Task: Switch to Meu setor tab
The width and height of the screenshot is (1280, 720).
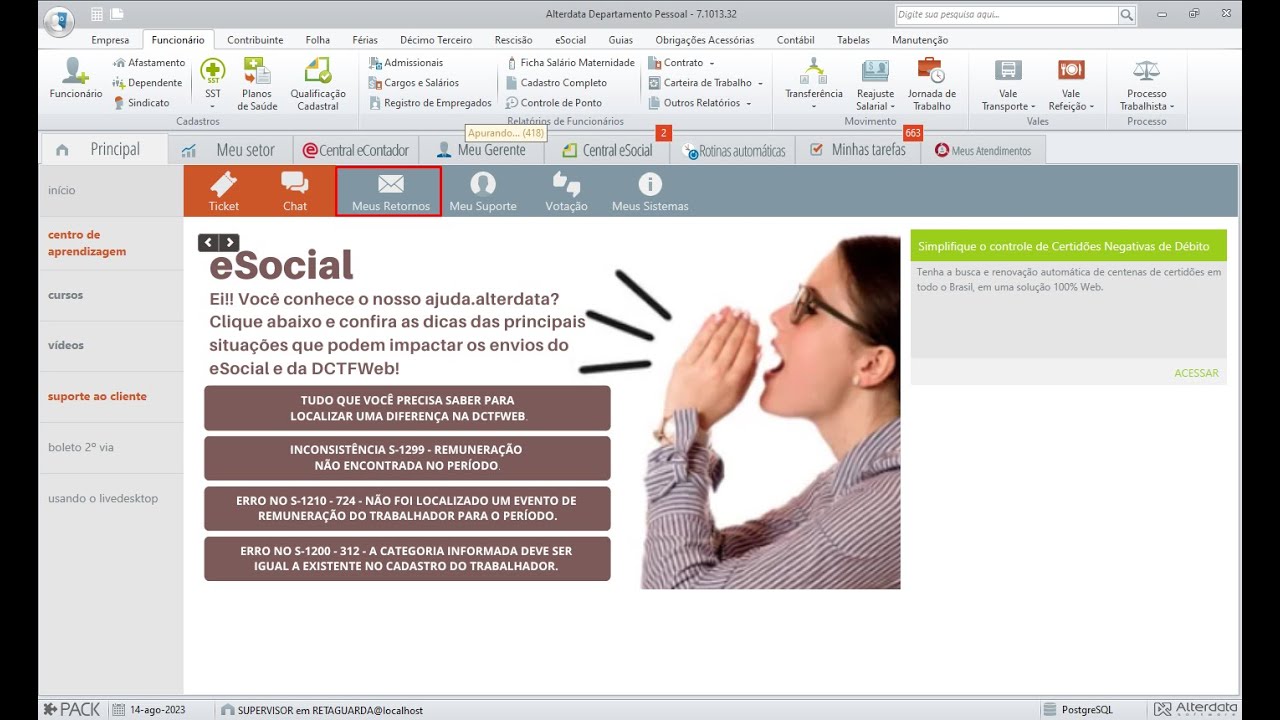Action: [231, 150]
